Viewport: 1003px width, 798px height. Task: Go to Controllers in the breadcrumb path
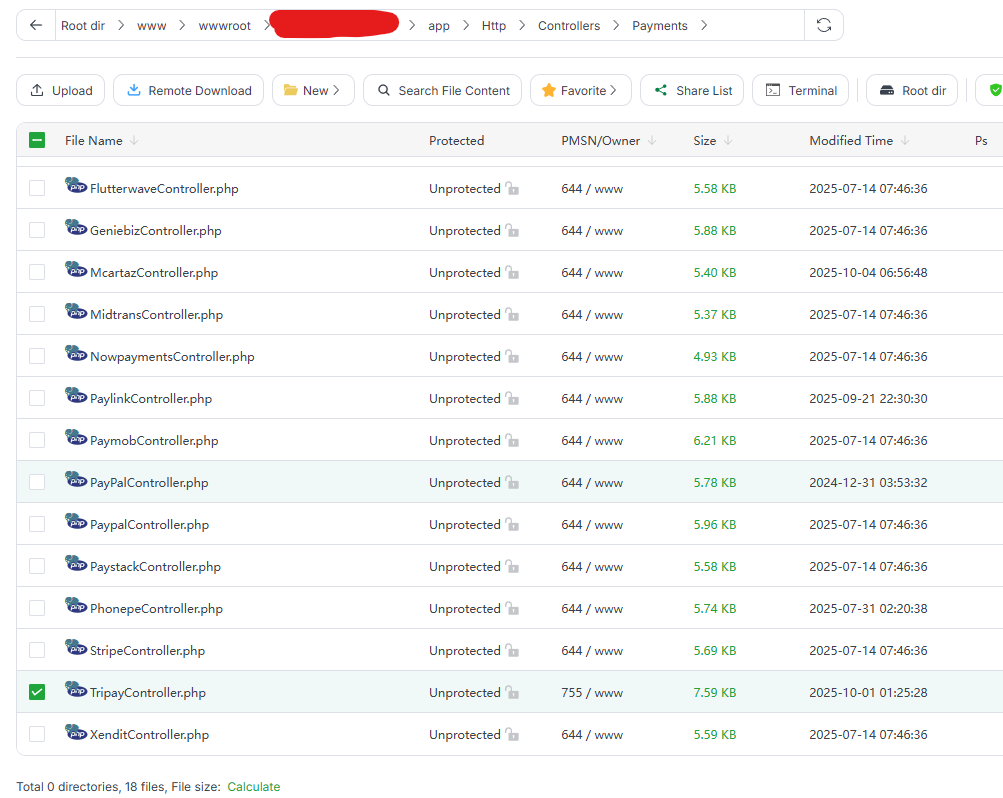click(x=569, y=26)
